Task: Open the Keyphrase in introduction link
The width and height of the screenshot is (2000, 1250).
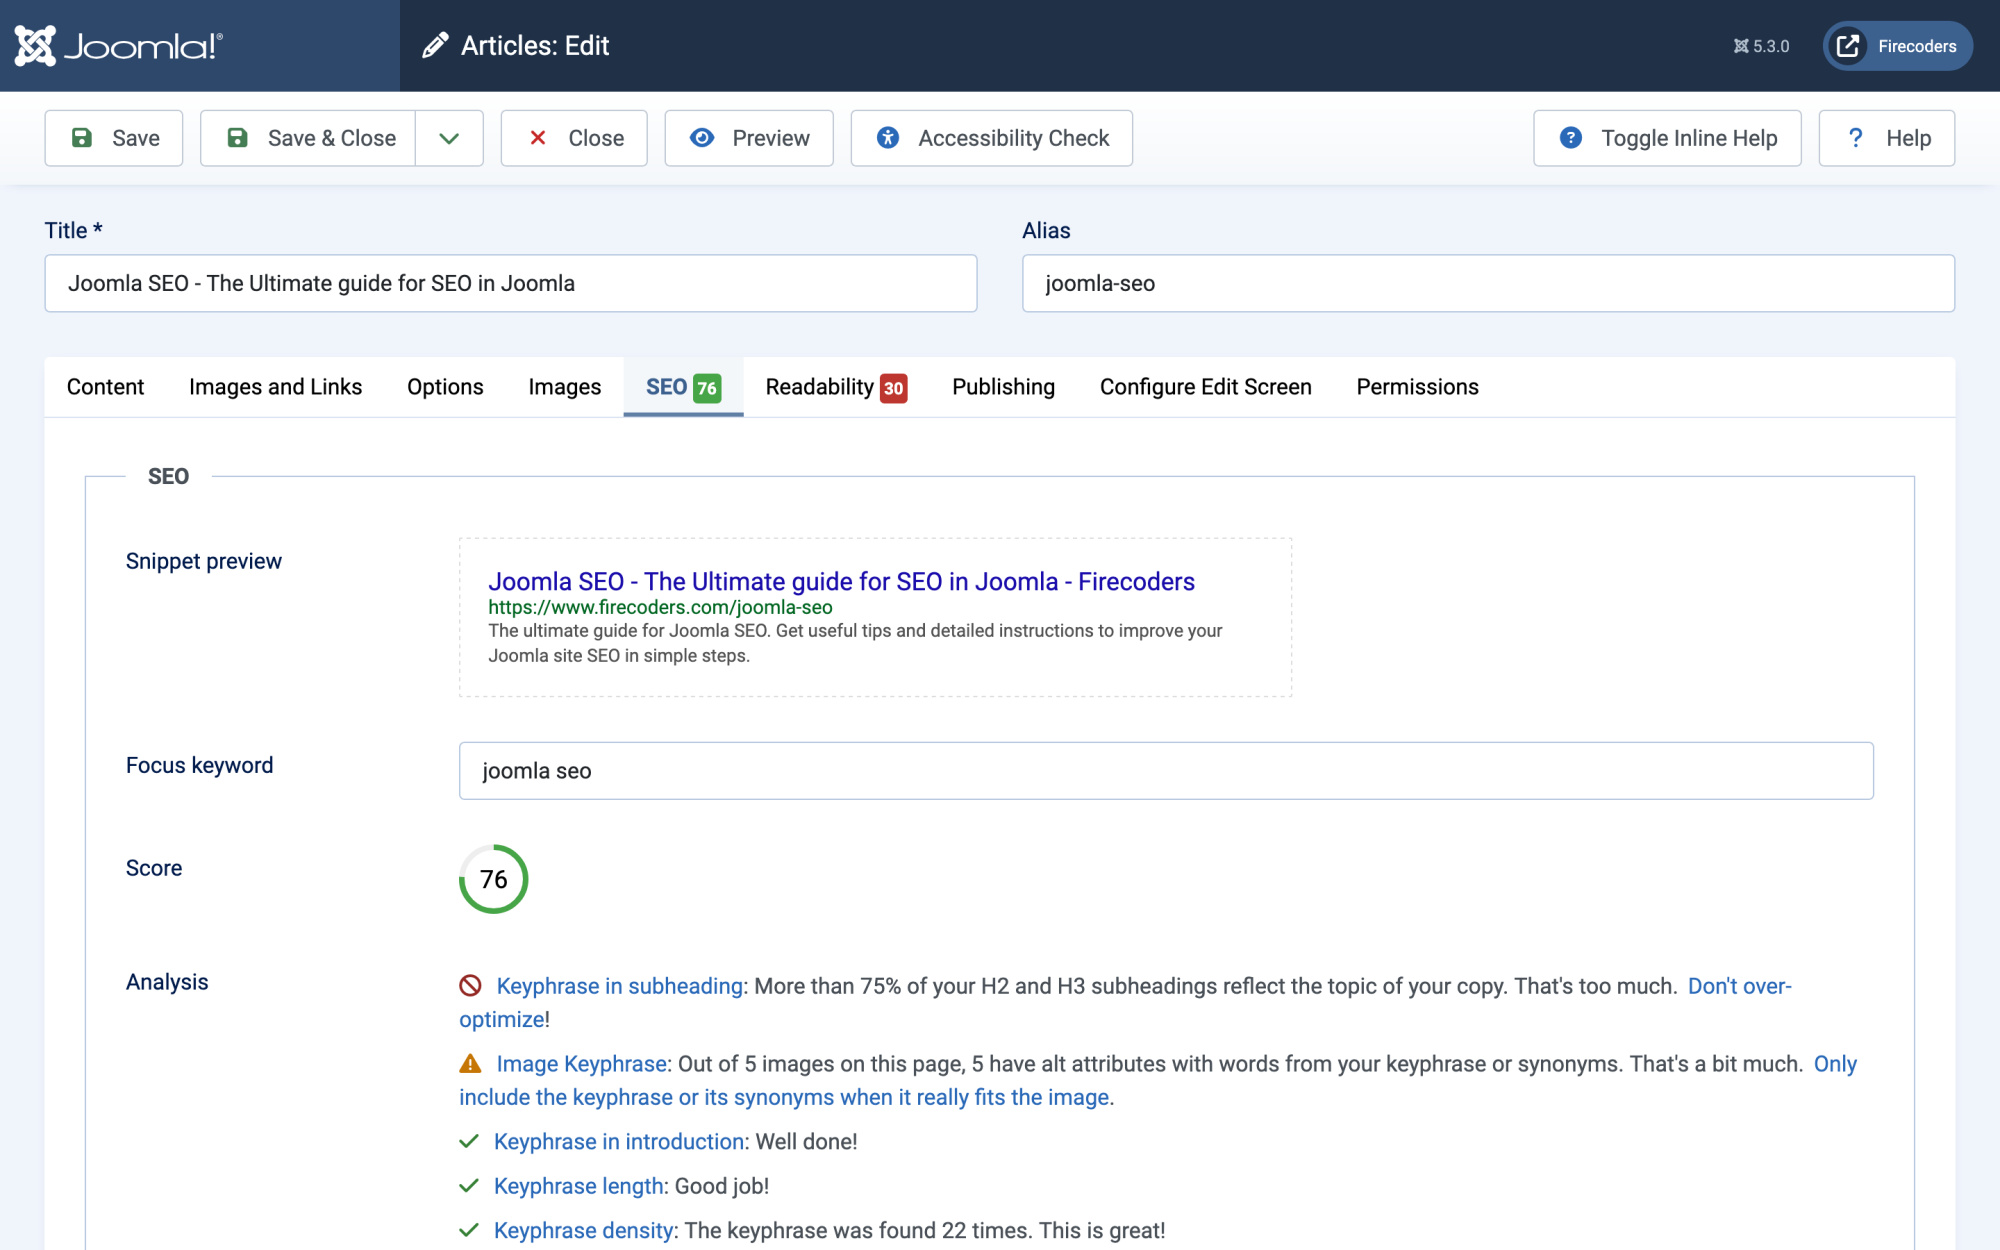Action: pos(619,1142)
